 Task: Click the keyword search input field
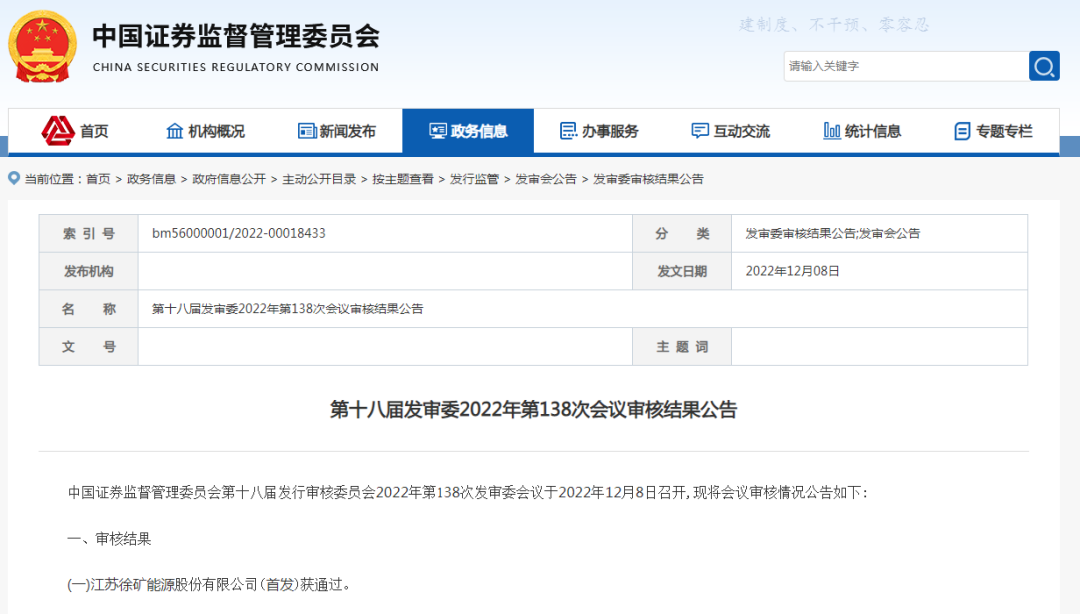[x=906, y=66]
